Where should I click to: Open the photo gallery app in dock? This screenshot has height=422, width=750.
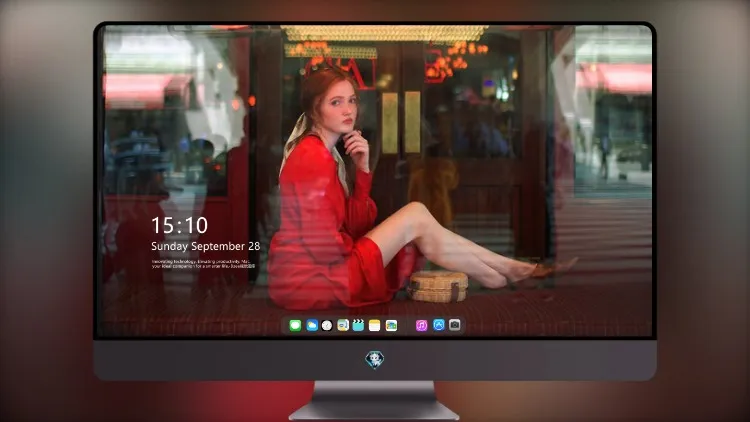click(x=391, y=326)
